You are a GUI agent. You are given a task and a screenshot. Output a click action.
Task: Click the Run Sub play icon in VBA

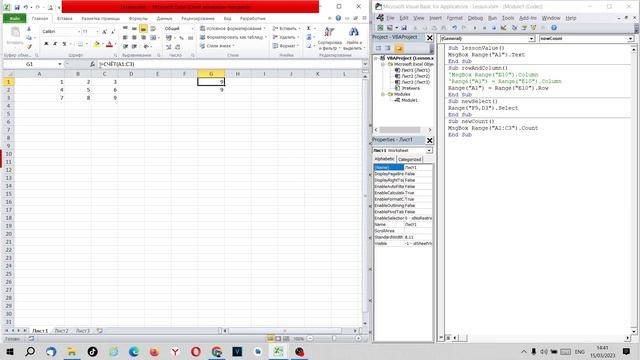[x=475, y=28]
